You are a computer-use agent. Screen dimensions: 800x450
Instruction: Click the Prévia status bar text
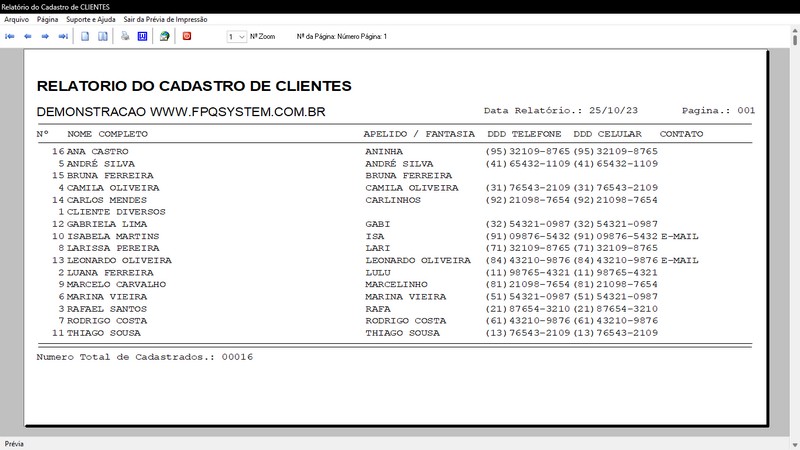14,444
